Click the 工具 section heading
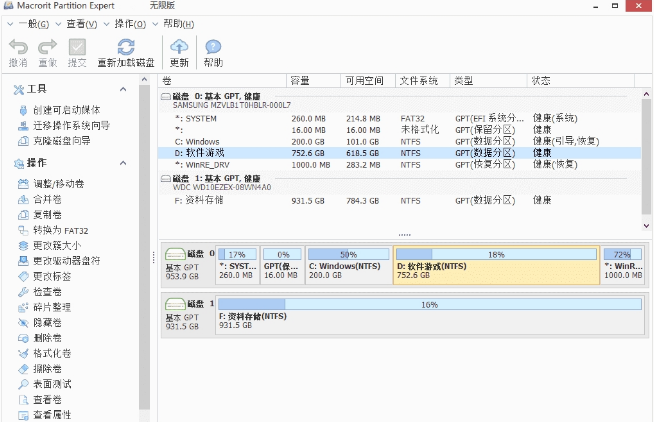This screenshot has height=422, width=654. 37,89
